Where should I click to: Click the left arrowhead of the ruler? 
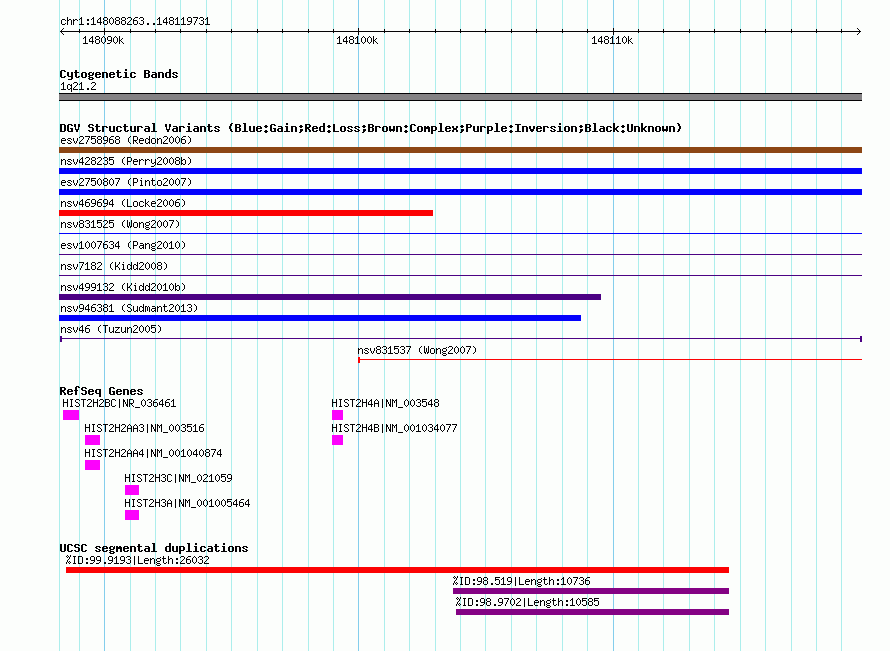click(x=62, y=31)
